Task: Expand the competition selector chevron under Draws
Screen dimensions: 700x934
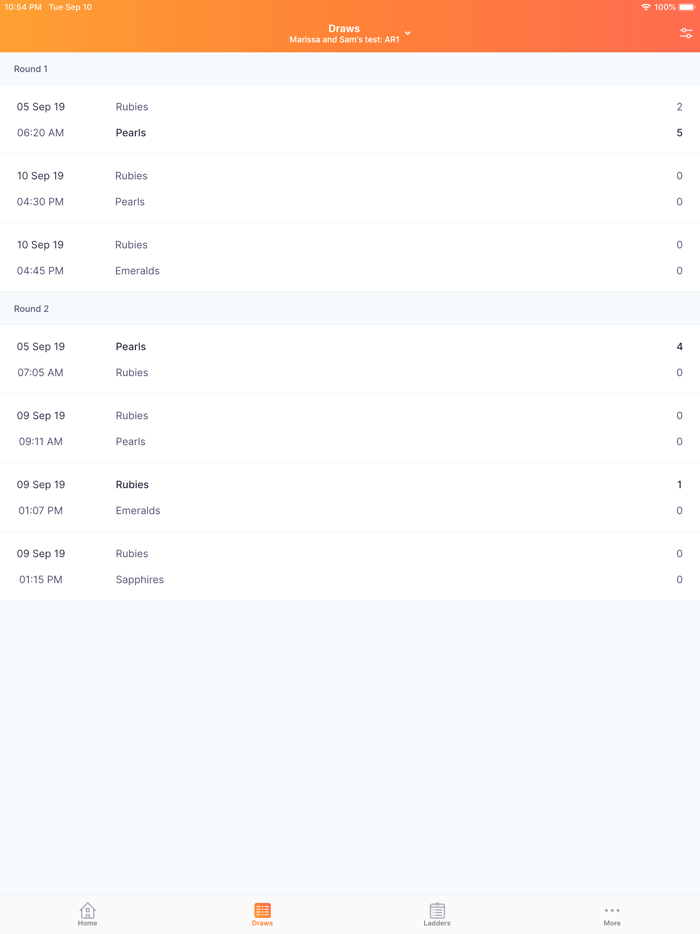Action: (407, 34)
